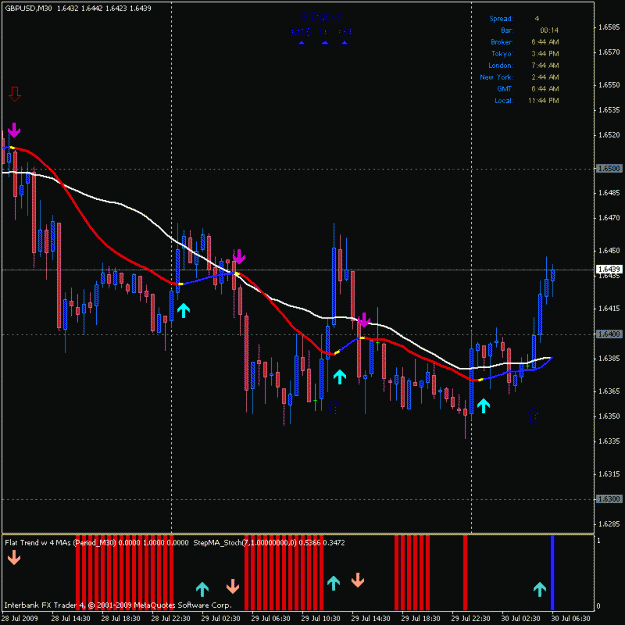This screenshot has width=625, height=625.
Task: Click the 'Spread:' label
Action: (x=501, y=18)
